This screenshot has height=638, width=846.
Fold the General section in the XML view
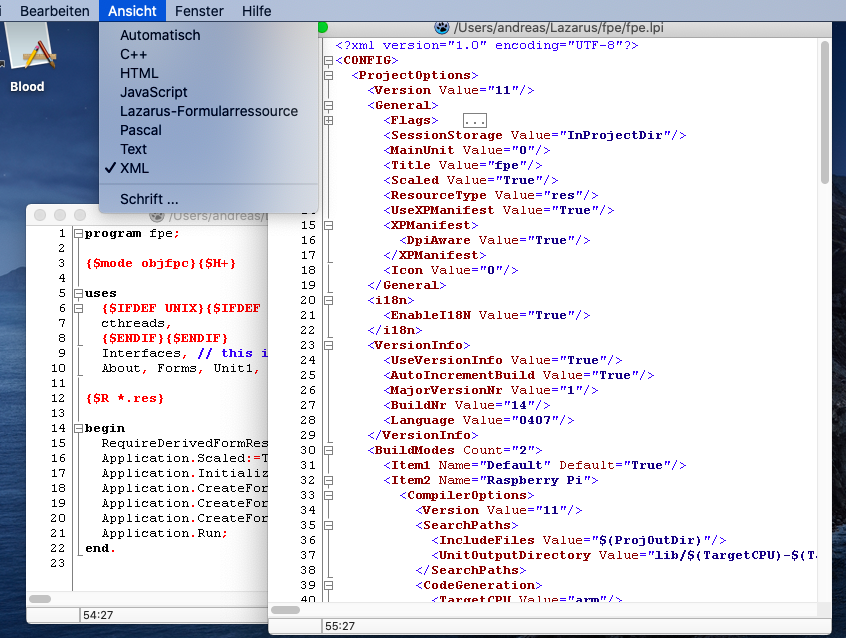point(328,105)
